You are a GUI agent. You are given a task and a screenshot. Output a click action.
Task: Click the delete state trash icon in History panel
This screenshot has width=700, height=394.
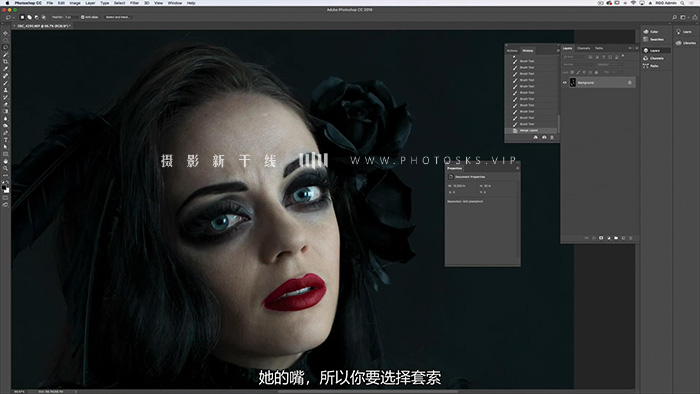pos(552,137)
